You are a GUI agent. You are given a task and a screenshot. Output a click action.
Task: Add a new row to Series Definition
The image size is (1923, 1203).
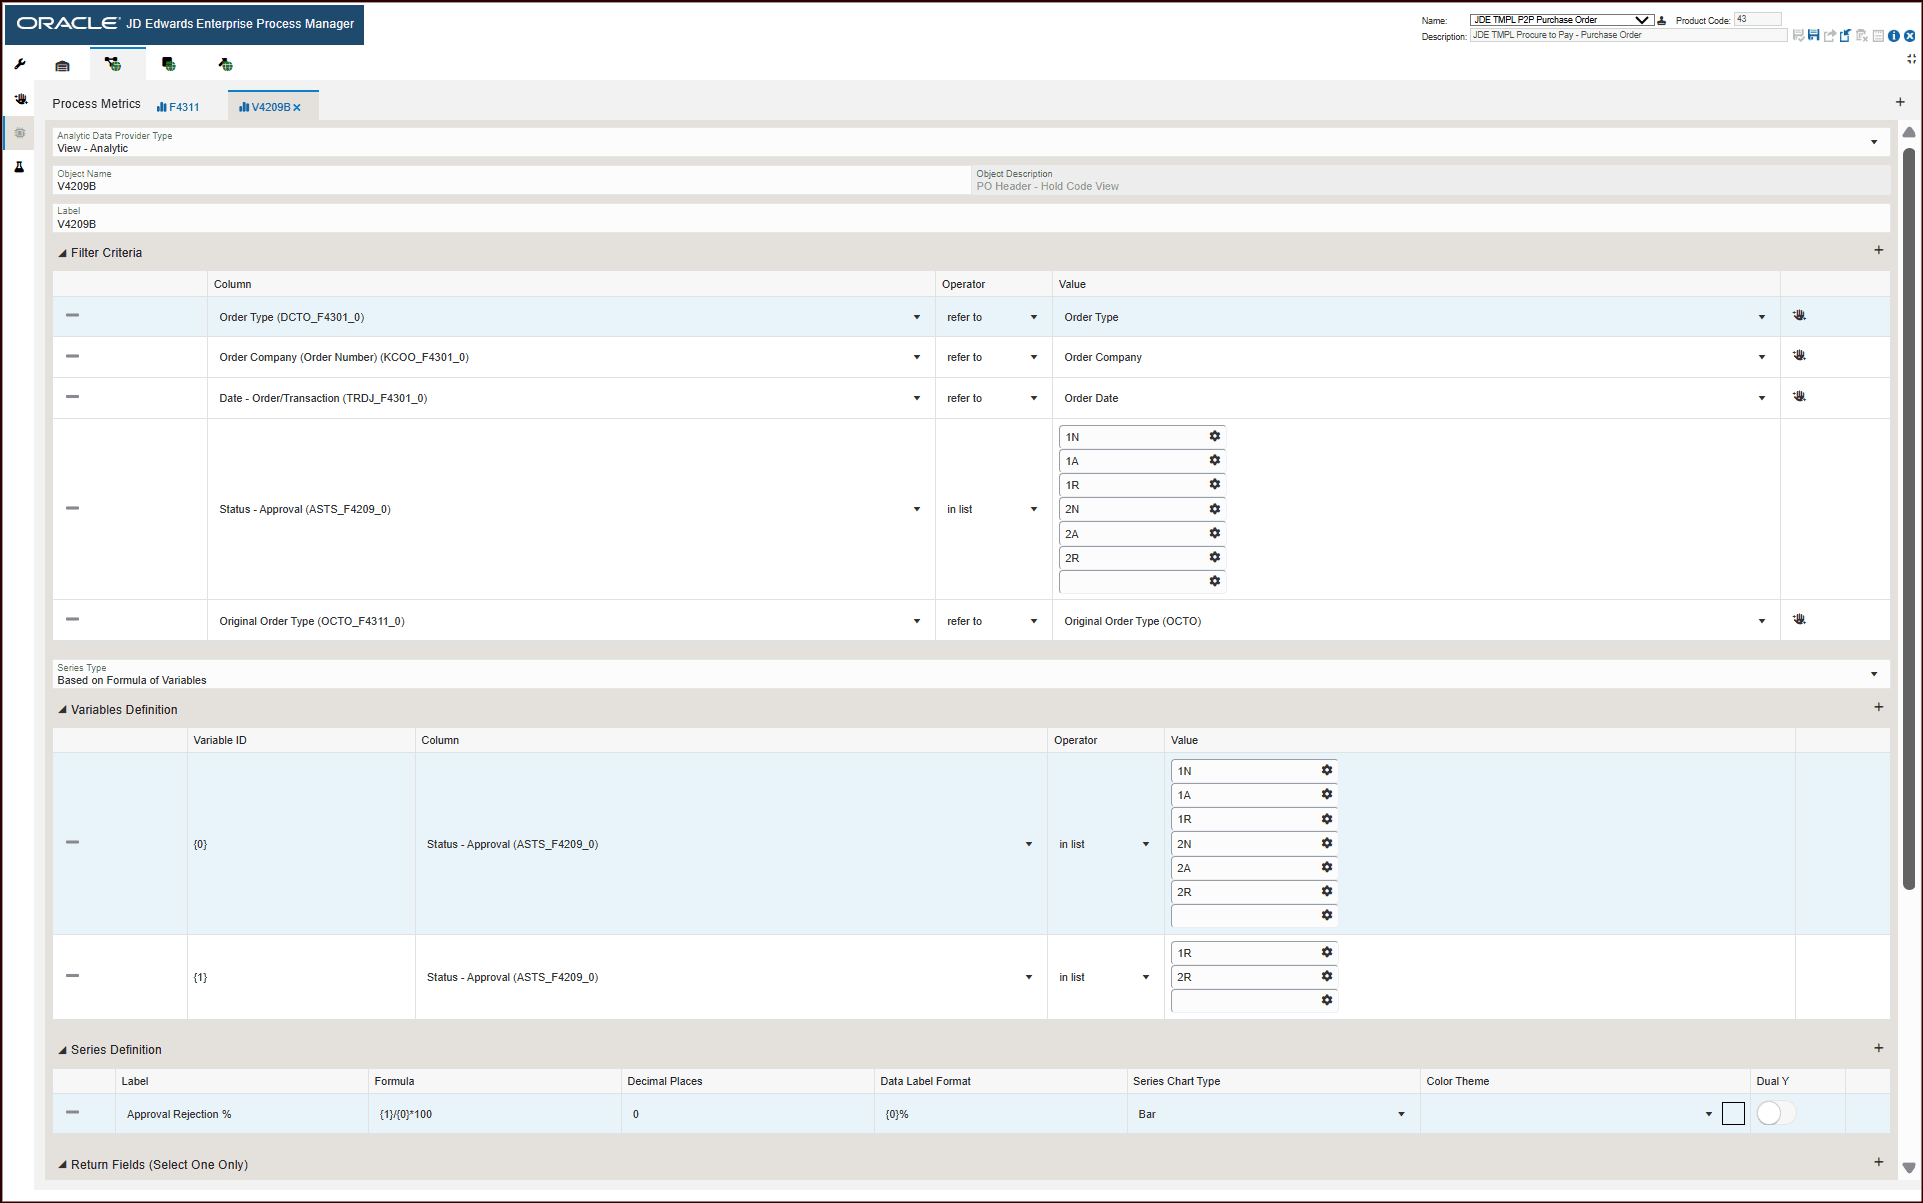coord(1878,1048)
